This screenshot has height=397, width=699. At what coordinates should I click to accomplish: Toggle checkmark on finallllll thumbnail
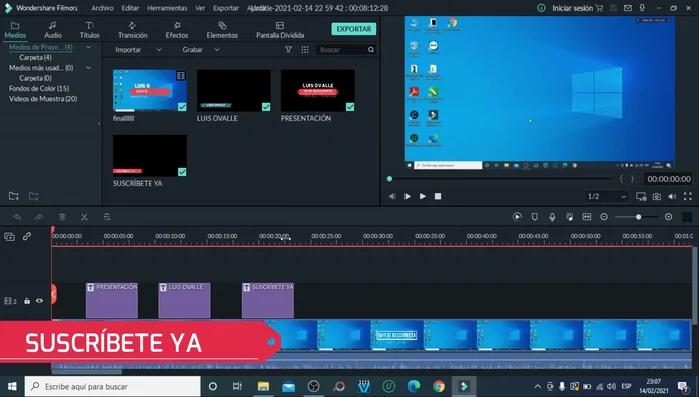pyautogui.click(x=182, y=107)
